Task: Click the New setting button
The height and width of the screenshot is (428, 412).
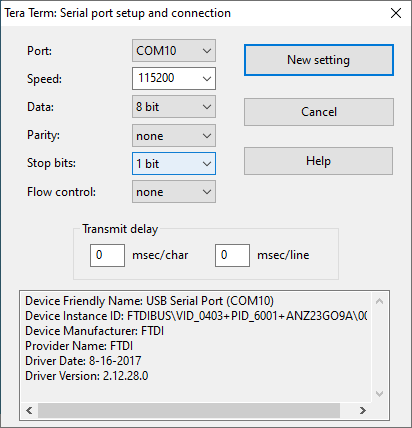Action: 319,60
